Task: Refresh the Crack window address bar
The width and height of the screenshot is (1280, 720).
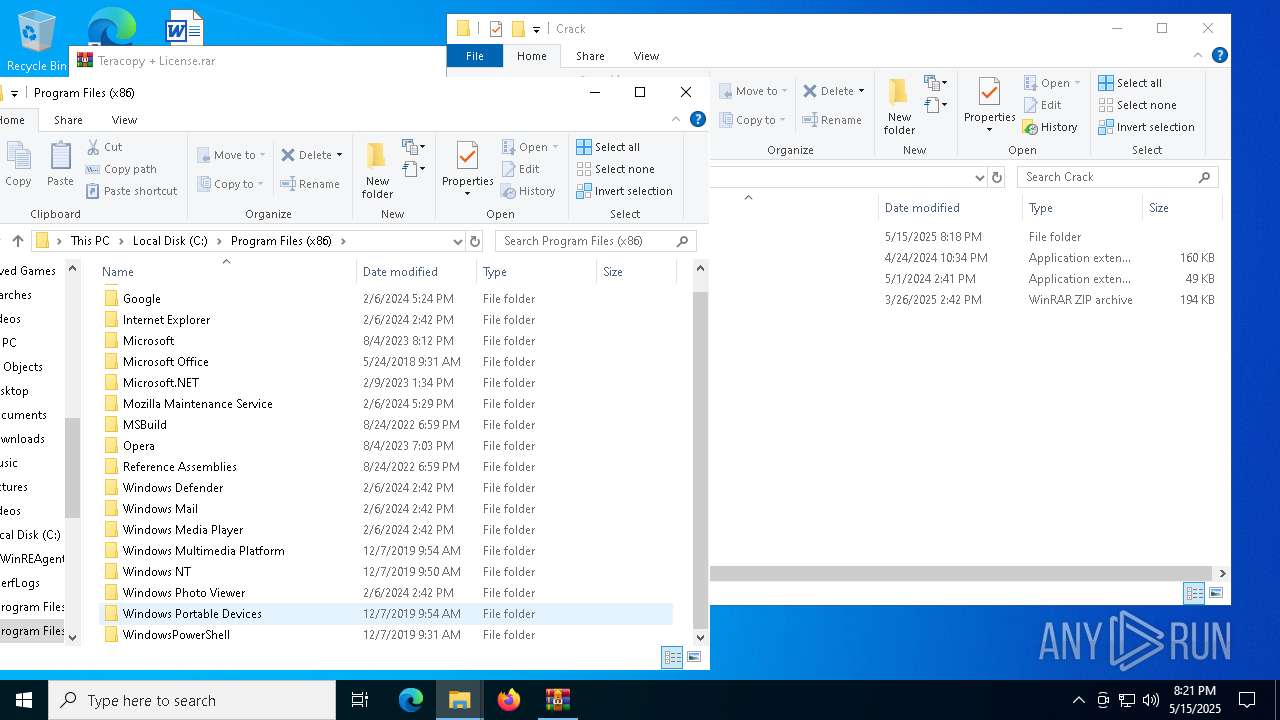Action: coord(996,177)
